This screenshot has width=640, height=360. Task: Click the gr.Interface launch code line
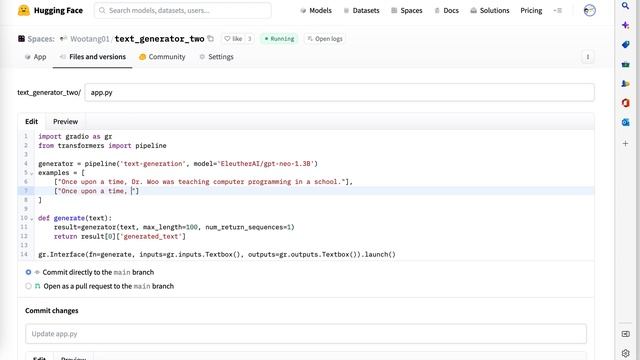click(217, 254)
